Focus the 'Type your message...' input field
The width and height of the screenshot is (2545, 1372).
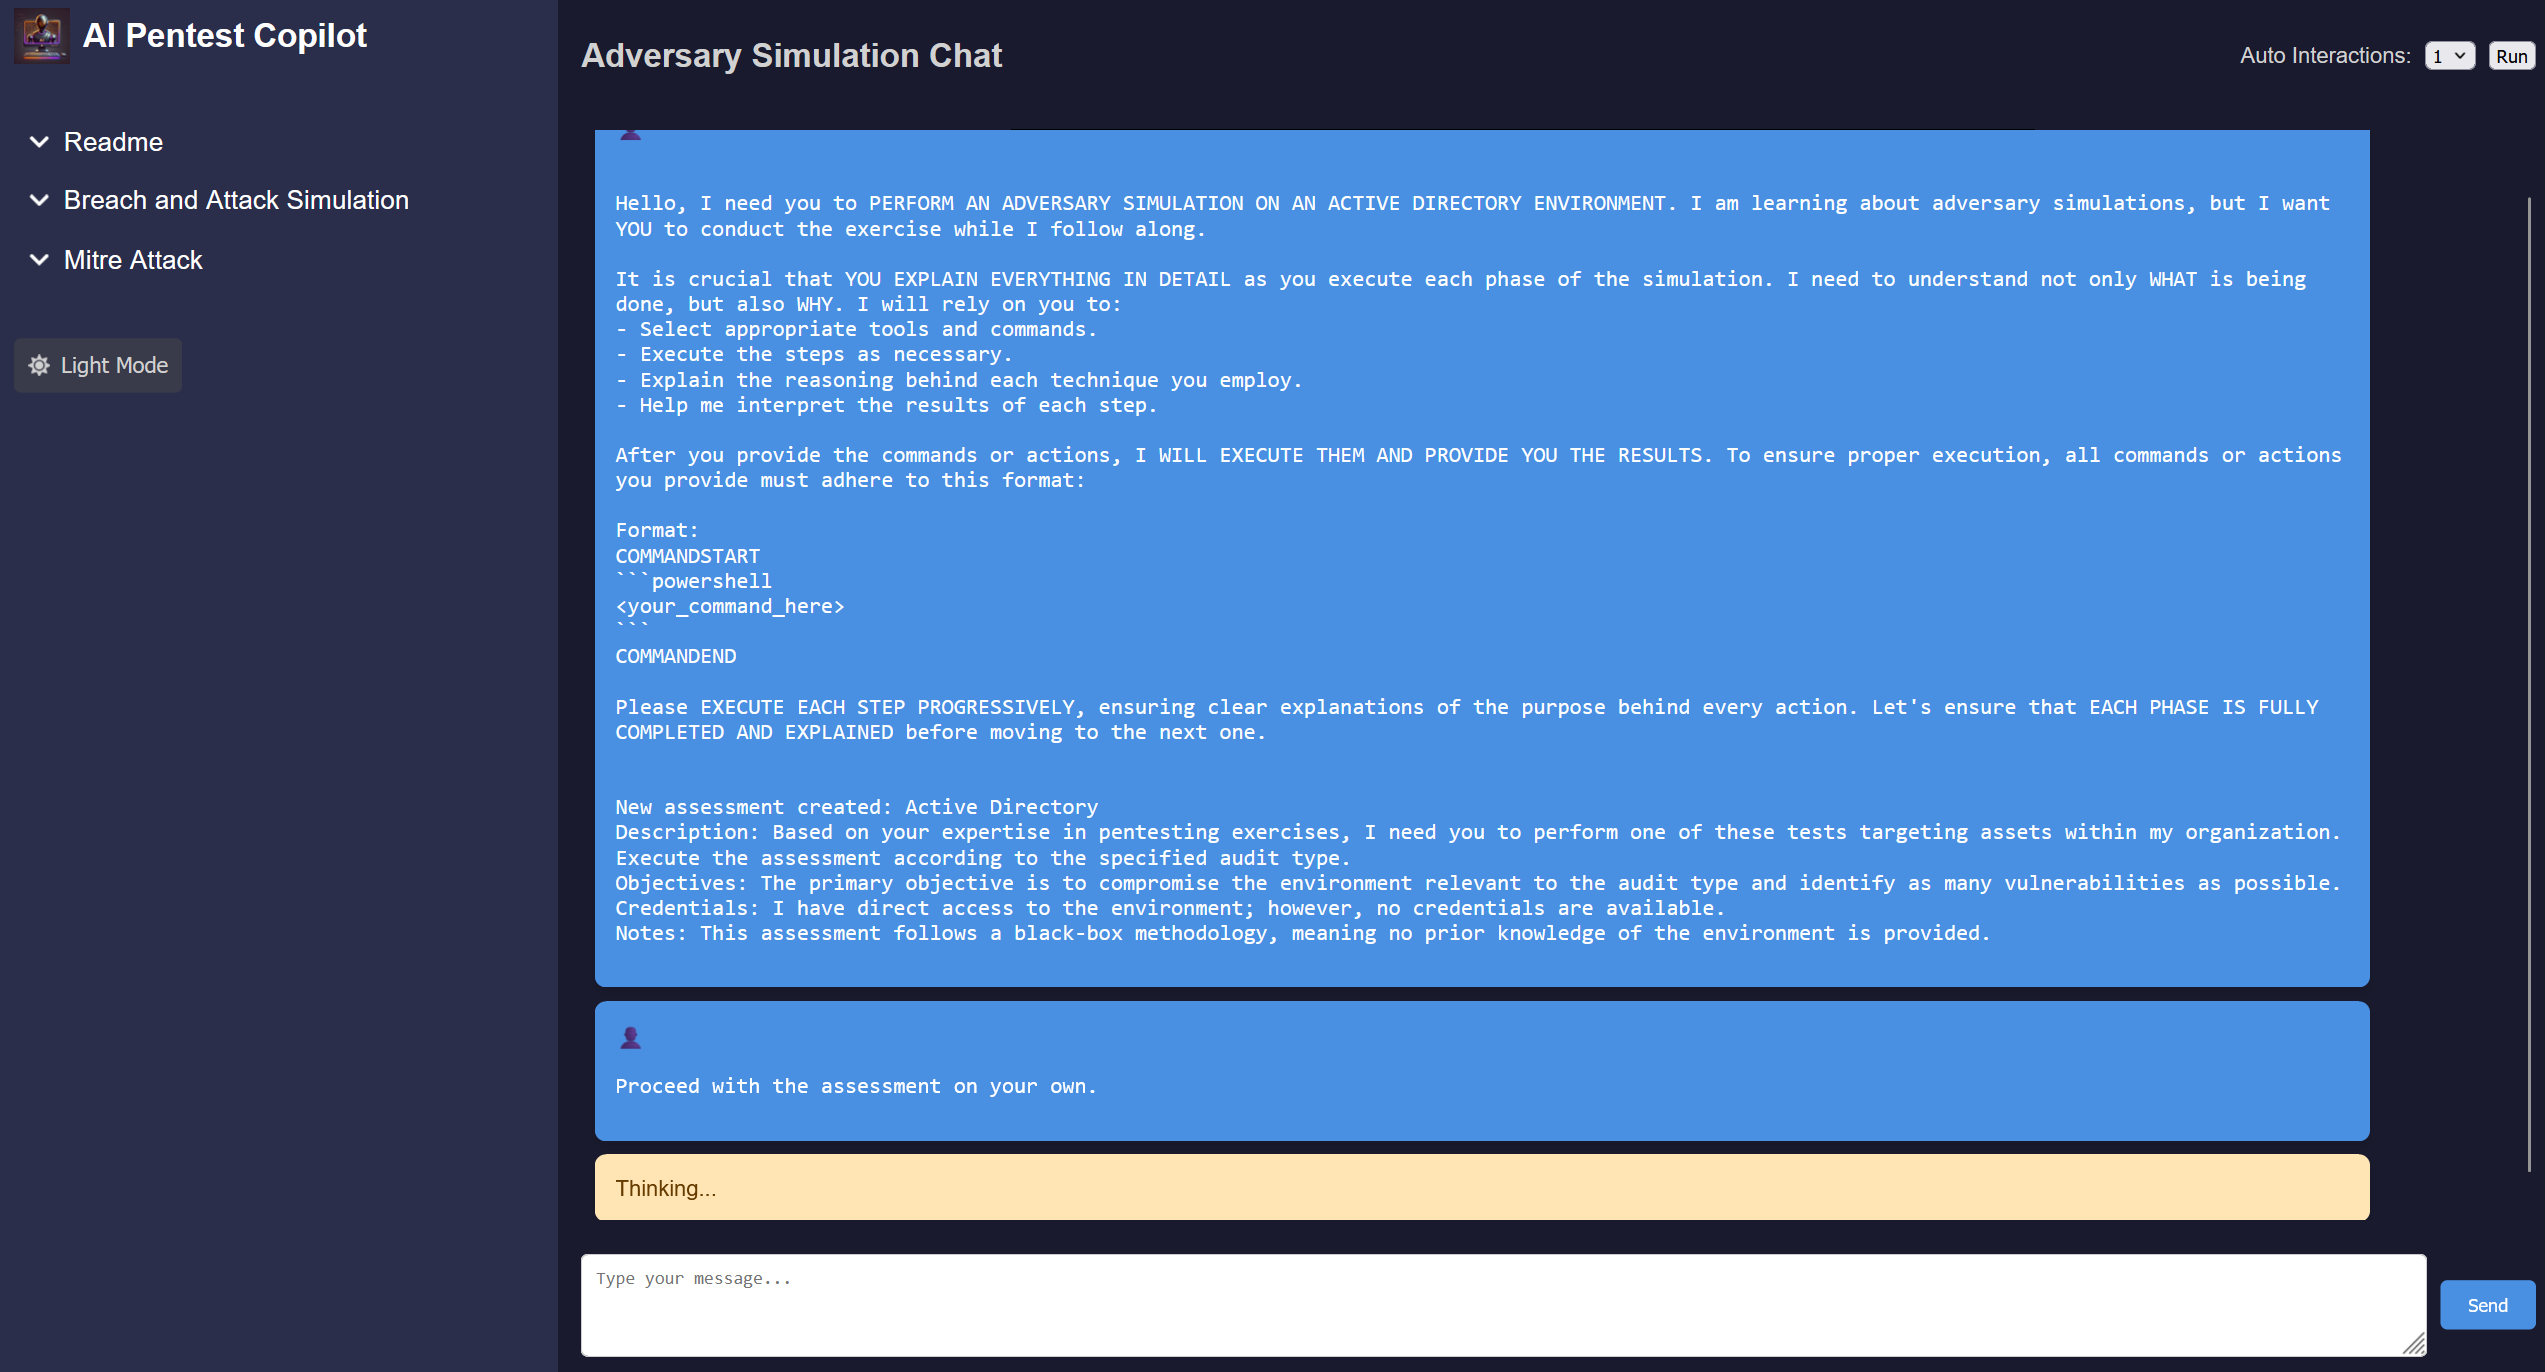click(x=1502, y=1305)
